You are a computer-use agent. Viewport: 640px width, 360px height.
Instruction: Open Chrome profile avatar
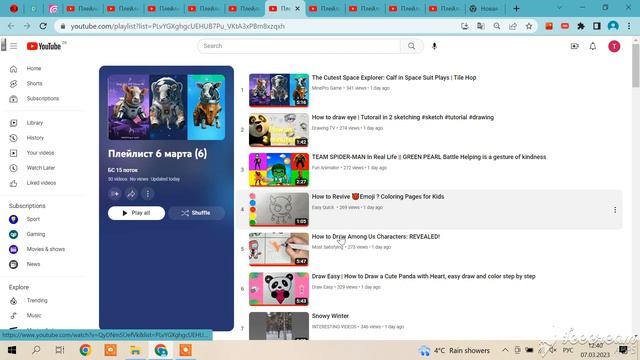pos(613,26)
